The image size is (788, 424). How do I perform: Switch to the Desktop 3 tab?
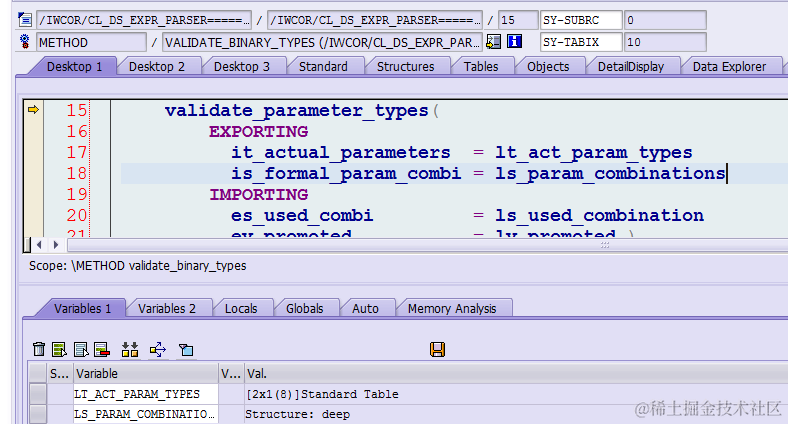click(x=242, y=67)
